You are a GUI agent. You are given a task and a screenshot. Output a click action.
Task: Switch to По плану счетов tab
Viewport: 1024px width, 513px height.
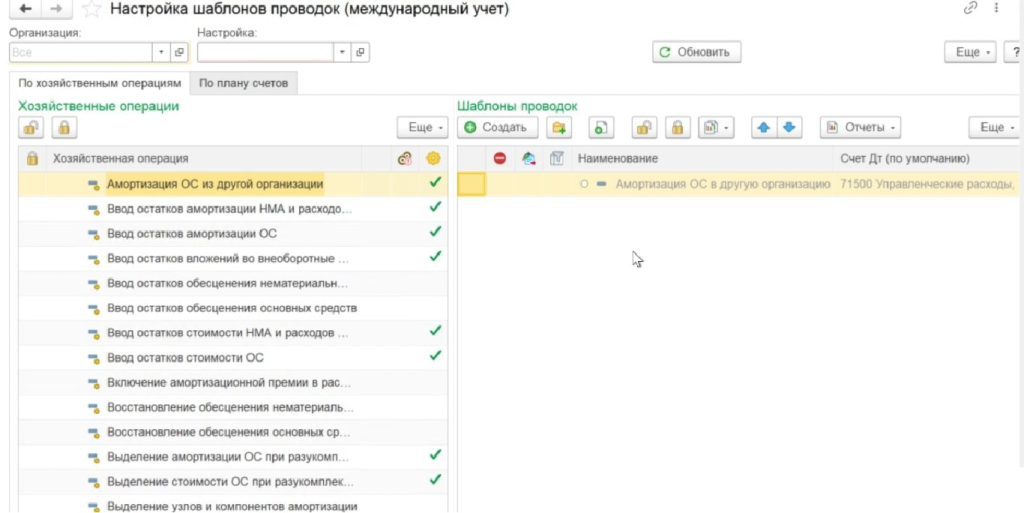(243, 83)
